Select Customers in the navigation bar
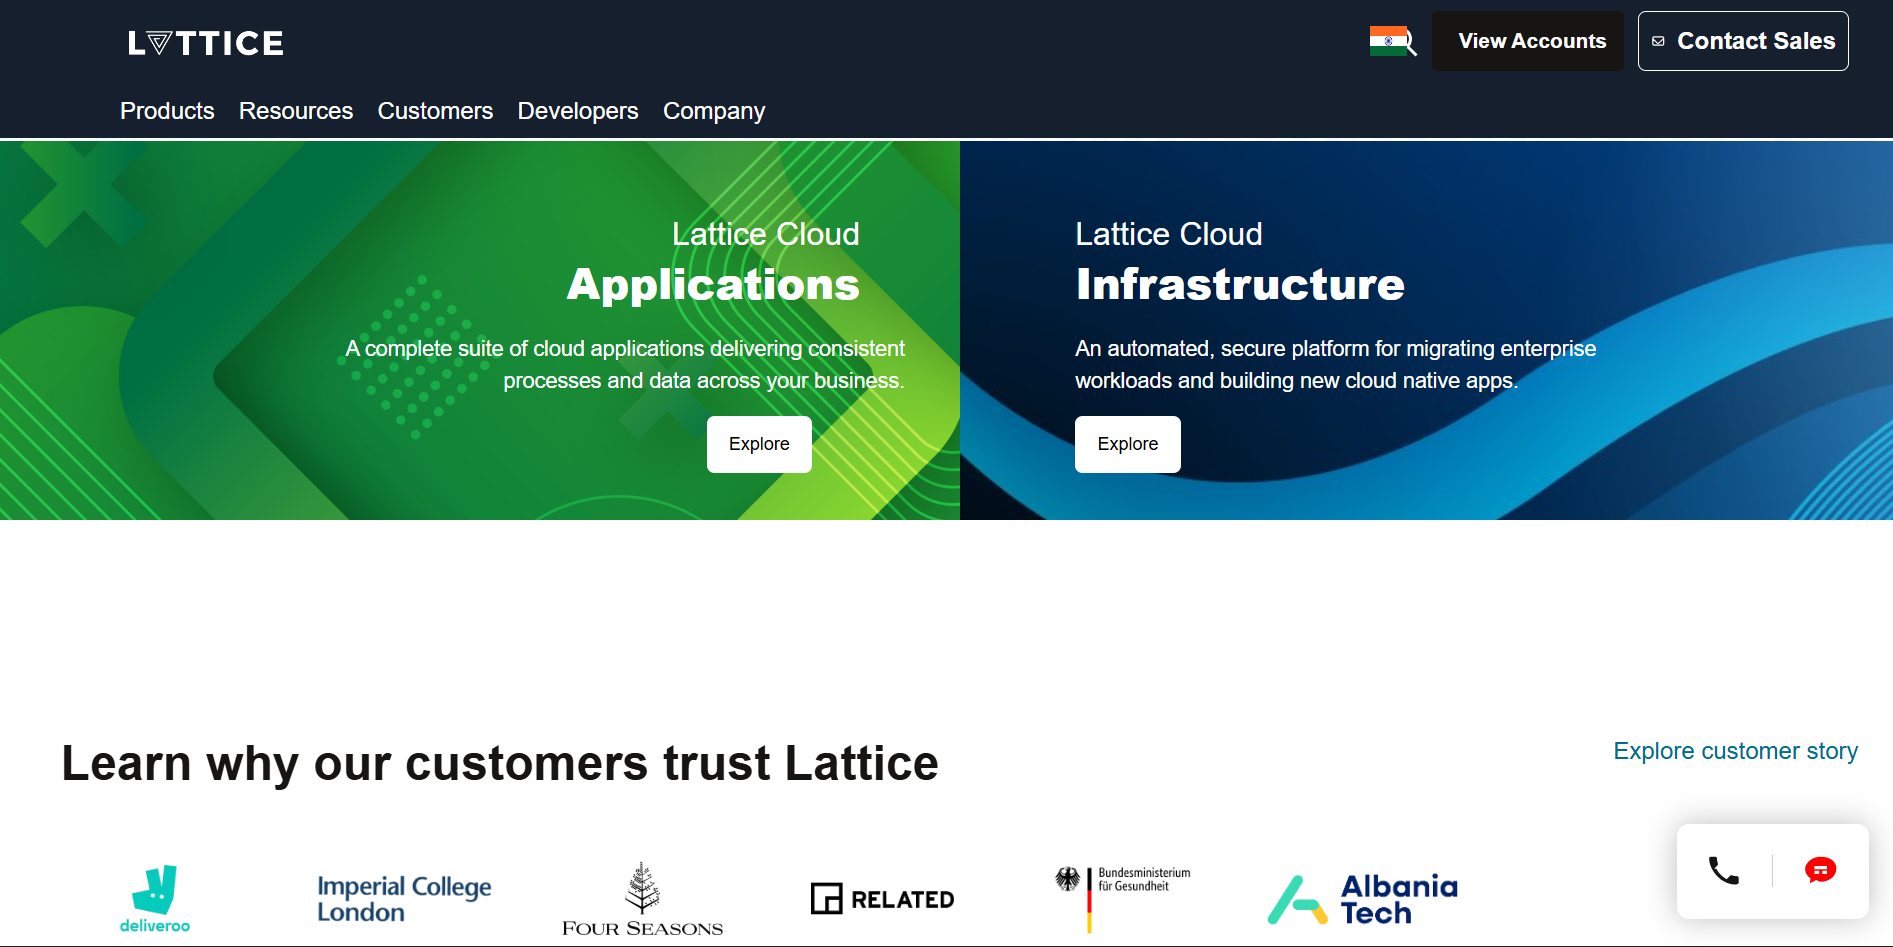The height and width of the screenshot is (947, 1893). pos(435,111)
